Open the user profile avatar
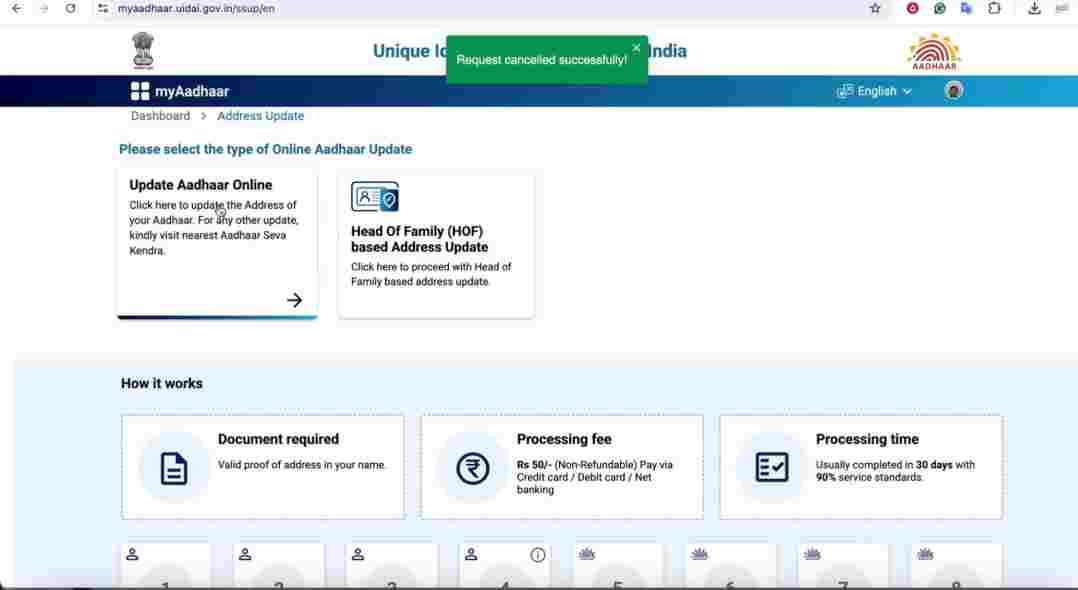 [x=954, y=91]
